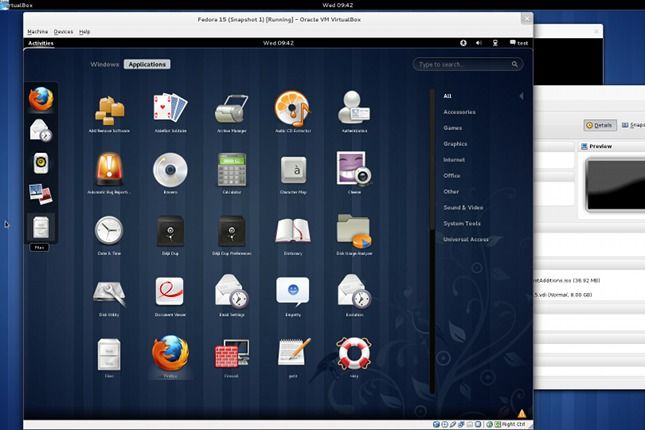Image resolution: width=645 pixels, height=430 pixels.
Task: Filter apps by Internet category
Action: 454,160
